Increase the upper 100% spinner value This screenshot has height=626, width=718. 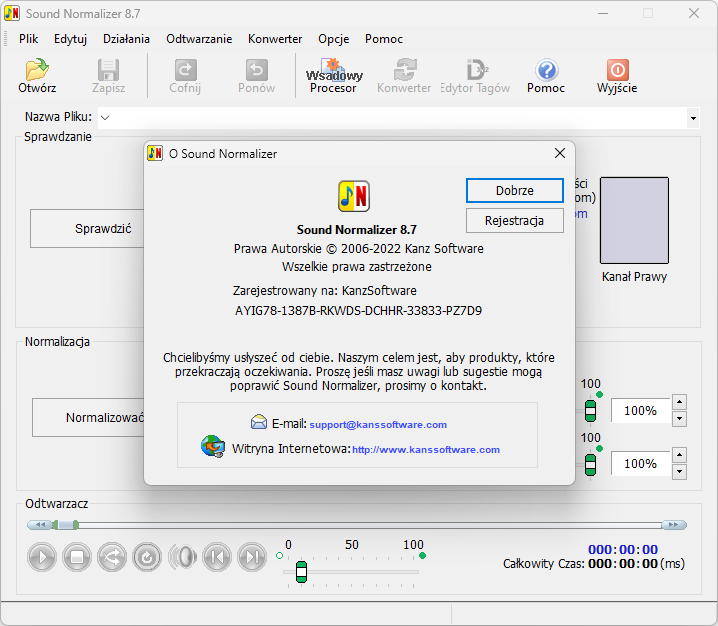680,403
